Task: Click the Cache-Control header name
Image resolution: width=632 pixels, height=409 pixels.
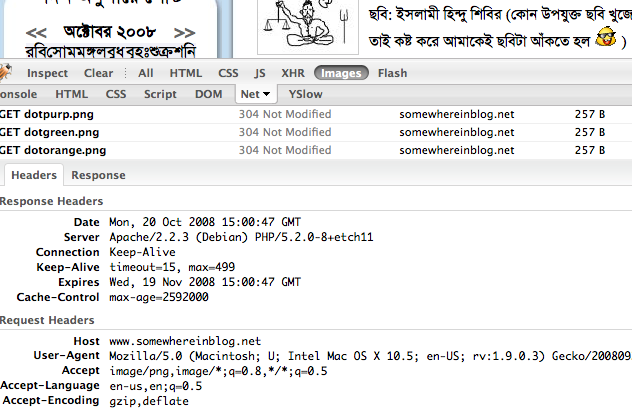Action: (58, 297)
